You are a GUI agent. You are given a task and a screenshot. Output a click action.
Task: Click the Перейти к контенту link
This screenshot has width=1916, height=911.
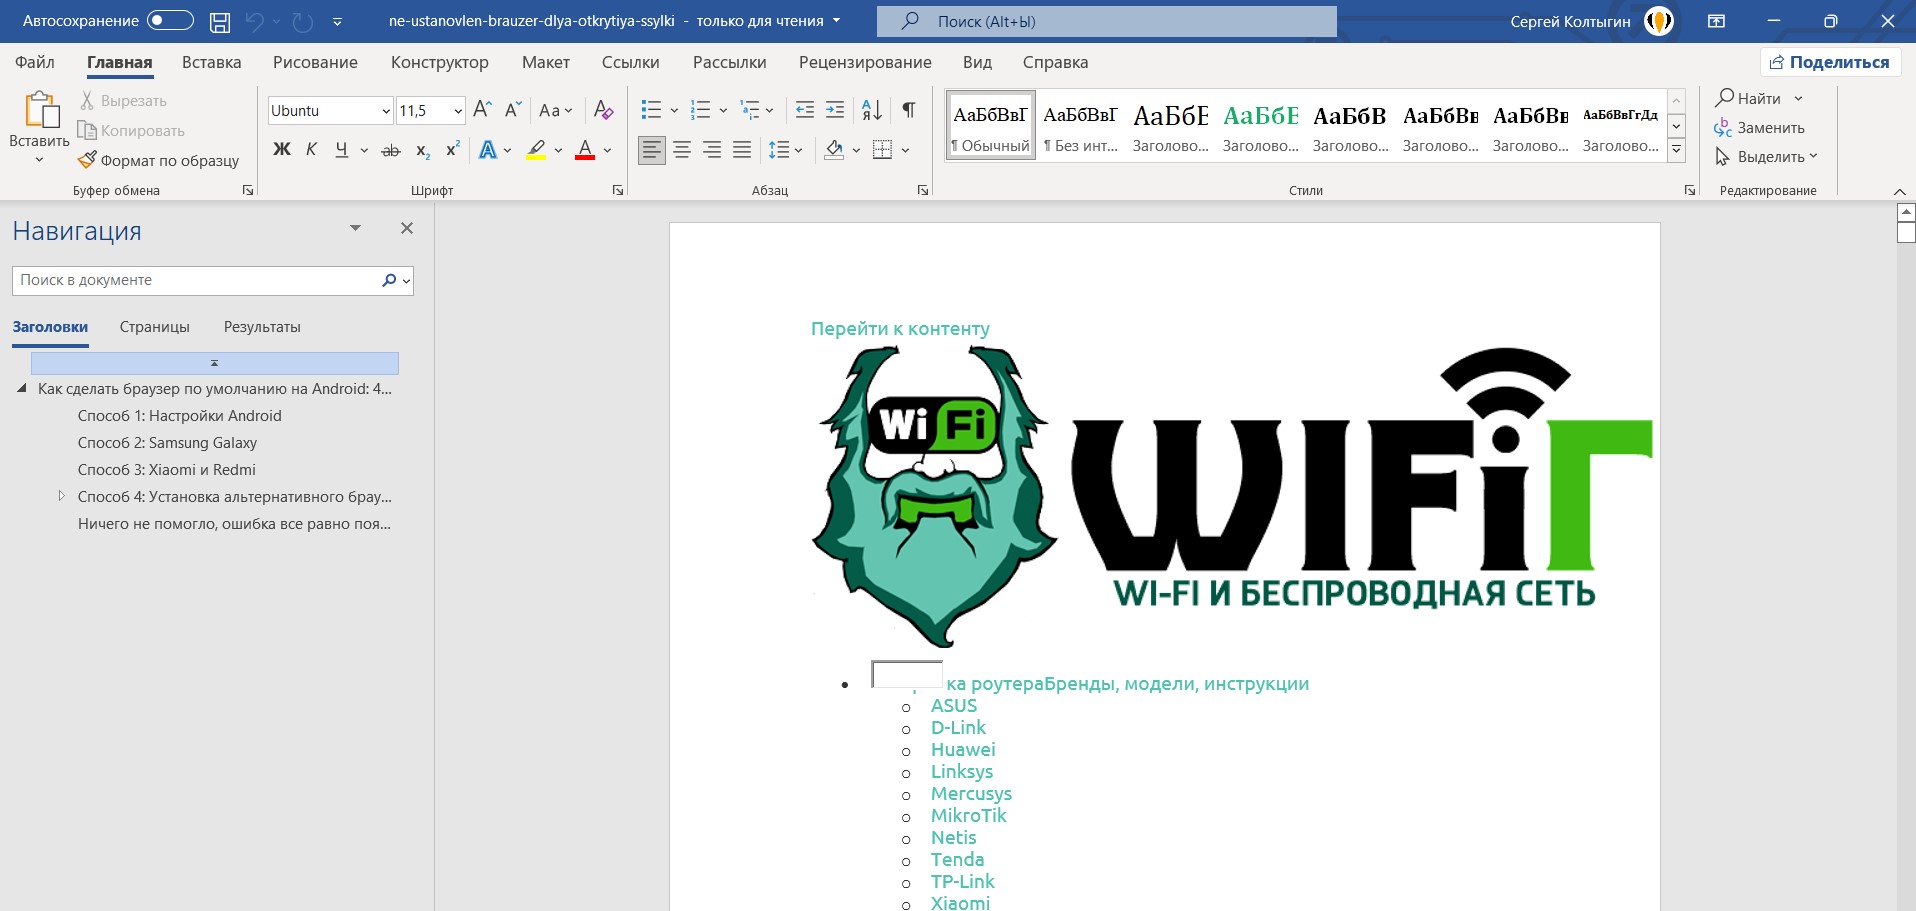[x=900, y=329]
